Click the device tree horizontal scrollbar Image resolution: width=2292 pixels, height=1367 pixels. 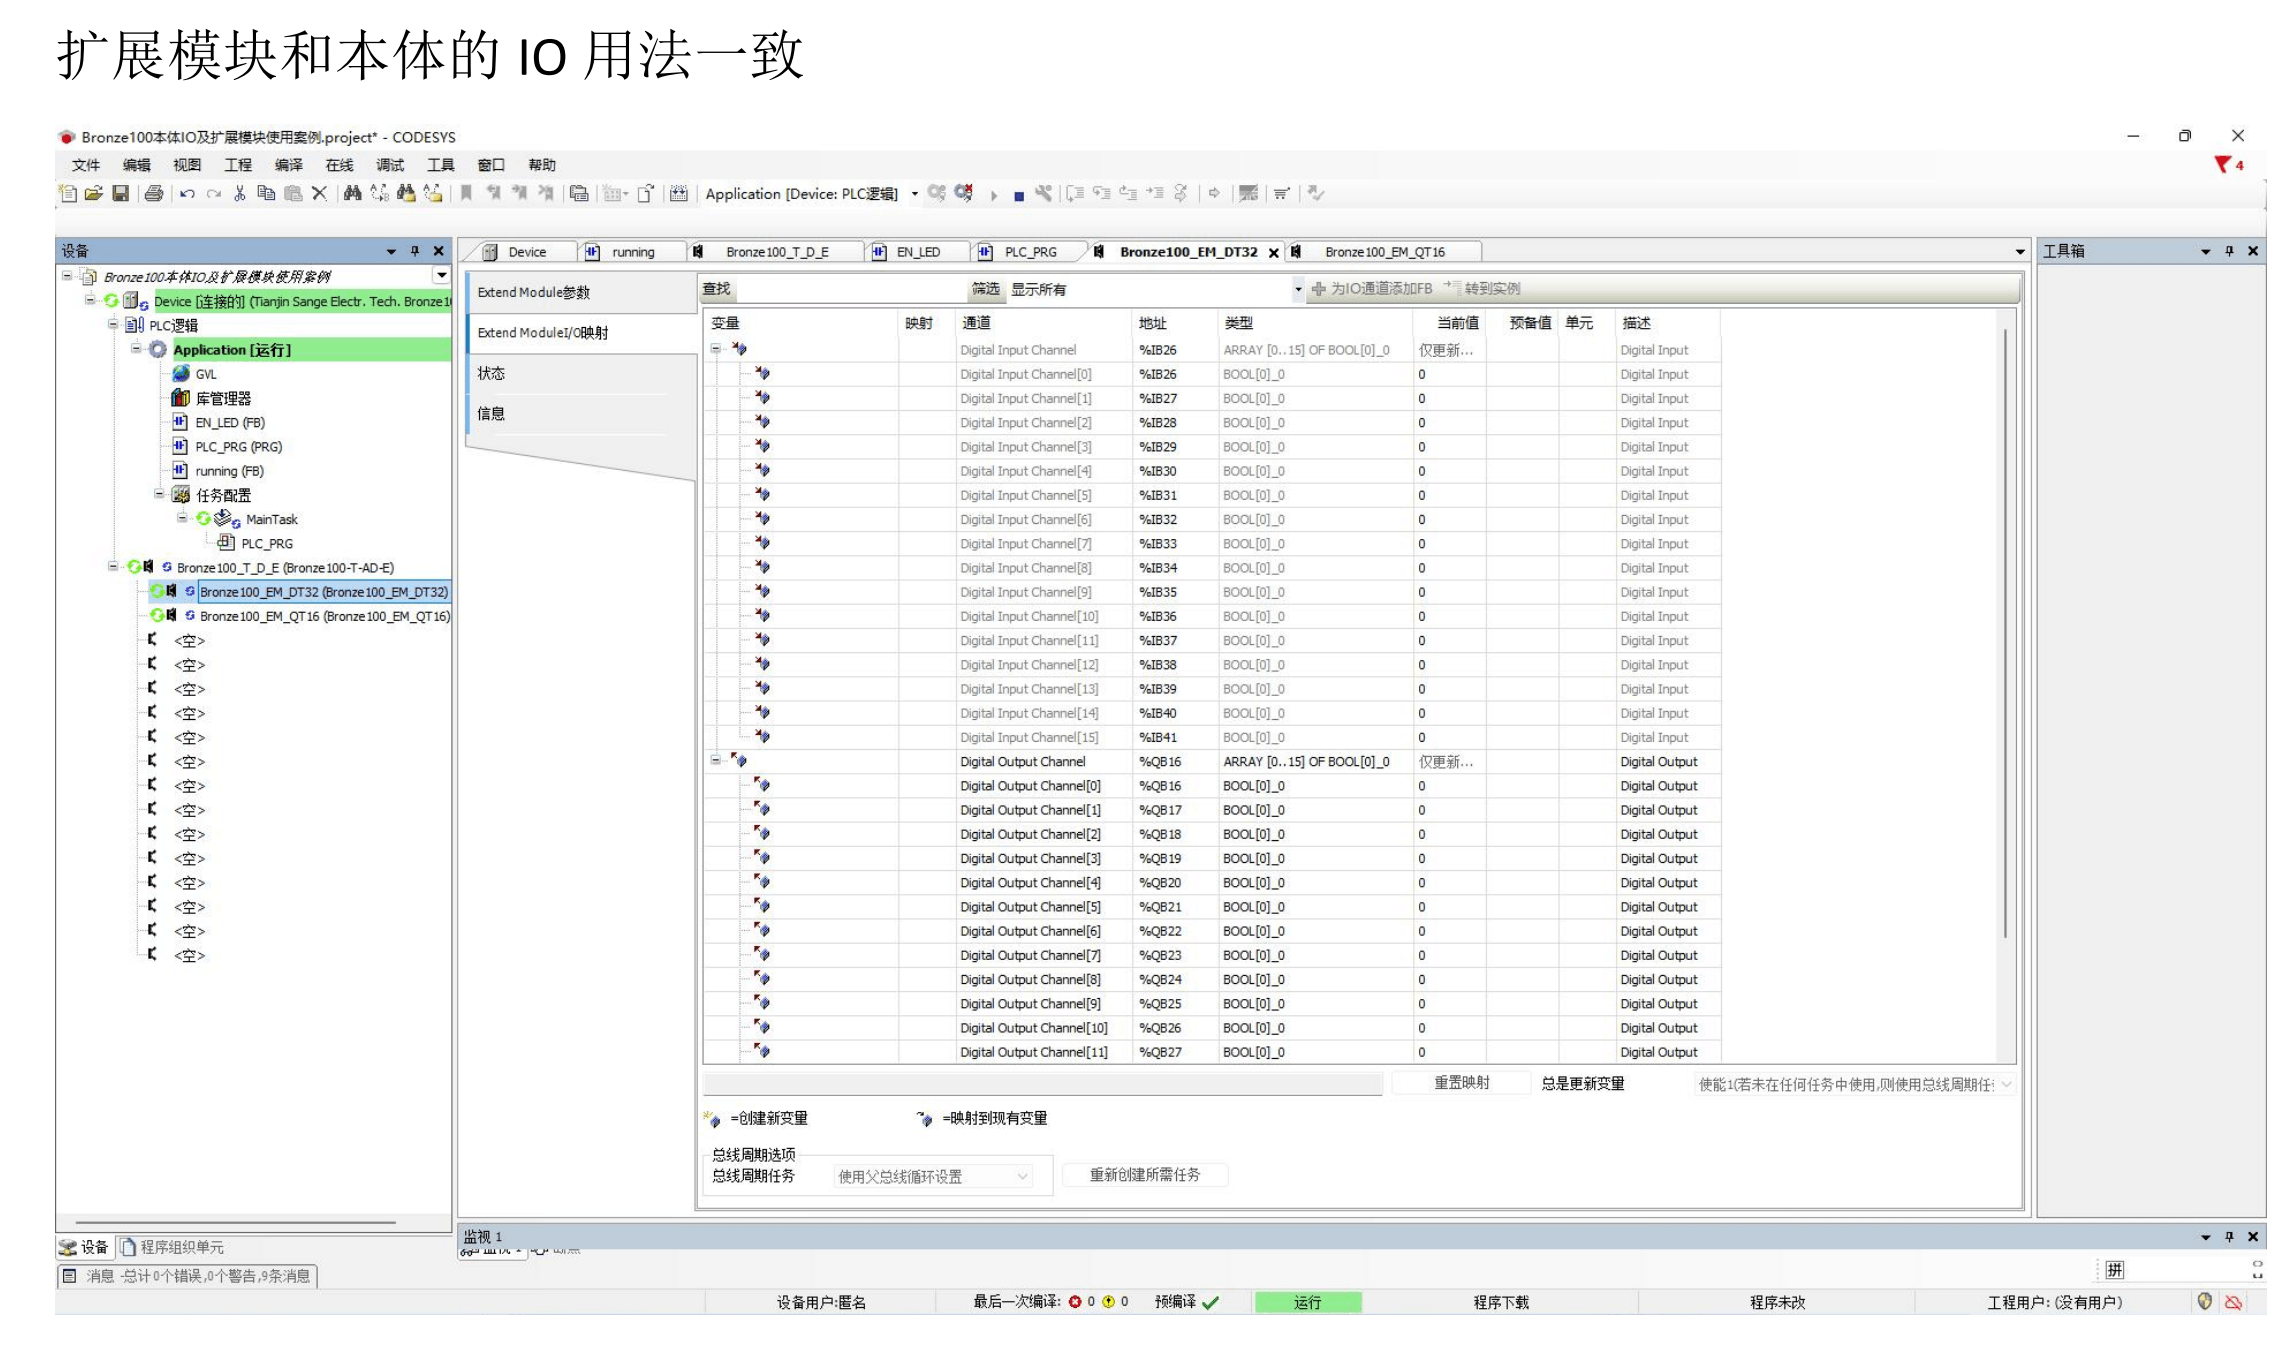coord(236,1222)
